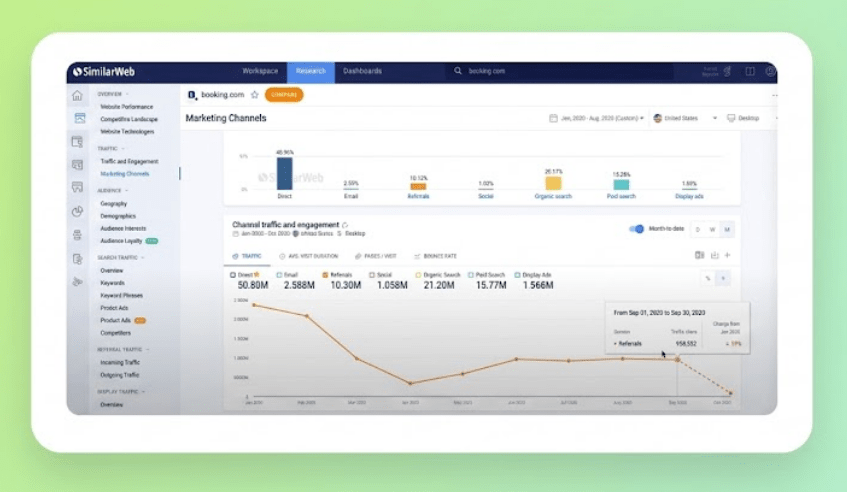This screenshot has height=492, width=847.
Task: Click the dark blue Direct bar
Action: 285,173
